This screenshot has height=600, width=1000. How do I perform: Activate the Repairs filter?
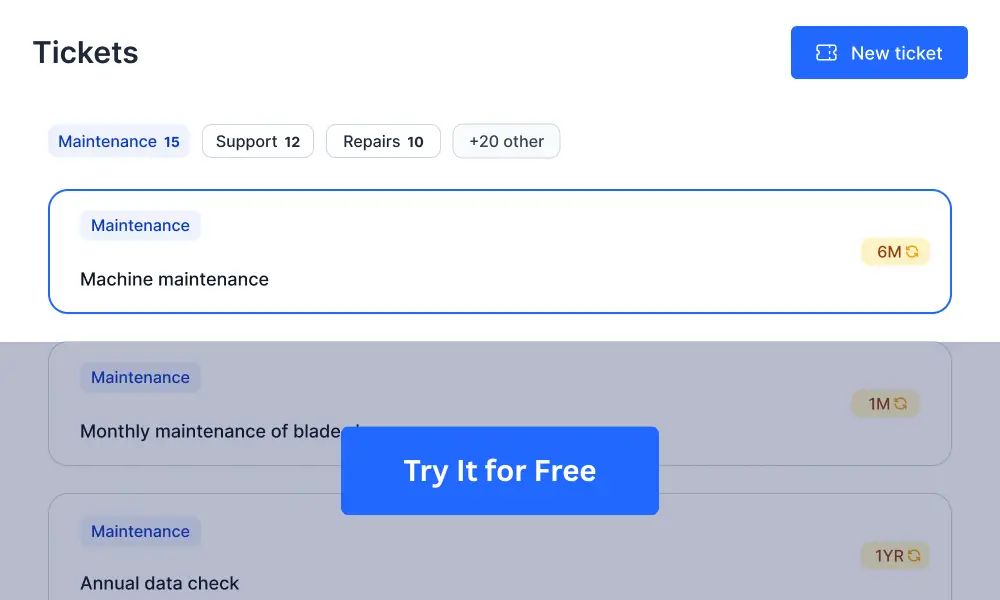(x=383, y=141)
